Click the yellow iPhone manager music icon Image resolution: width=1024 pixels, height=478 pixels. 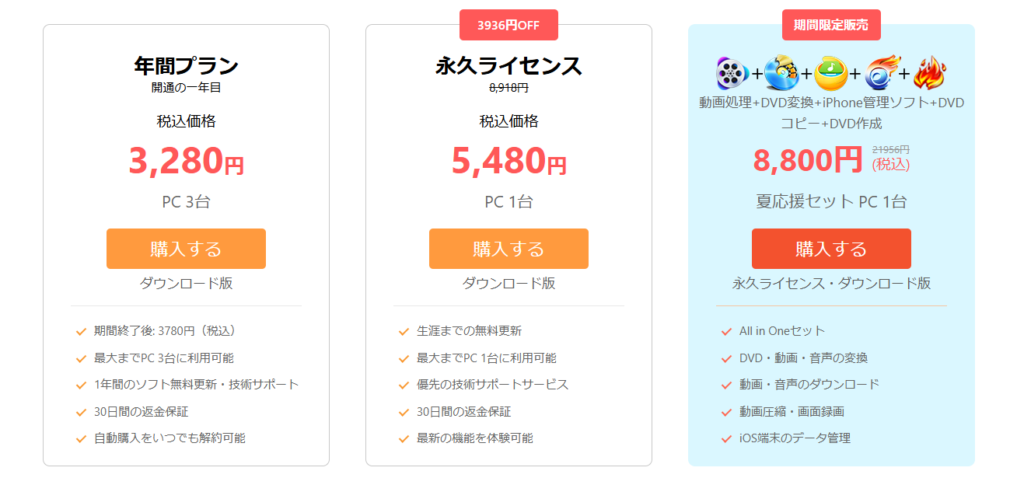click(831, 73)
